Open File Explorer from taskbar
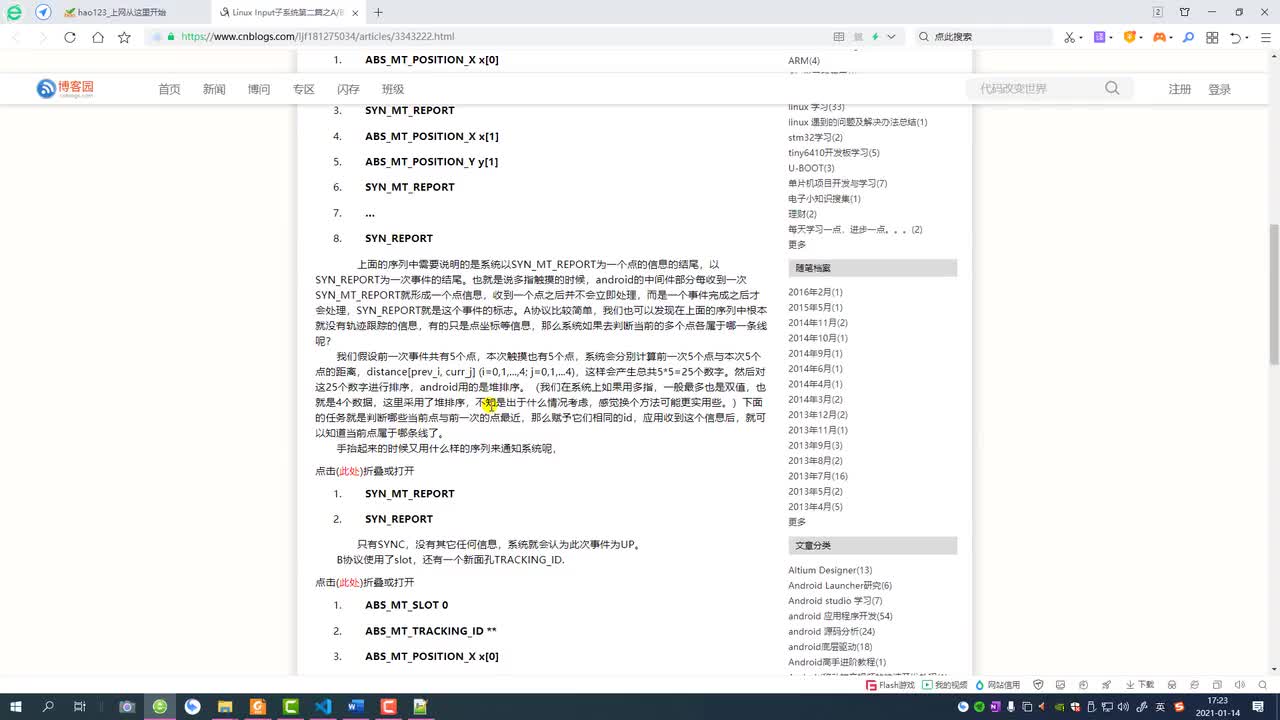 [x=225, y=706]
